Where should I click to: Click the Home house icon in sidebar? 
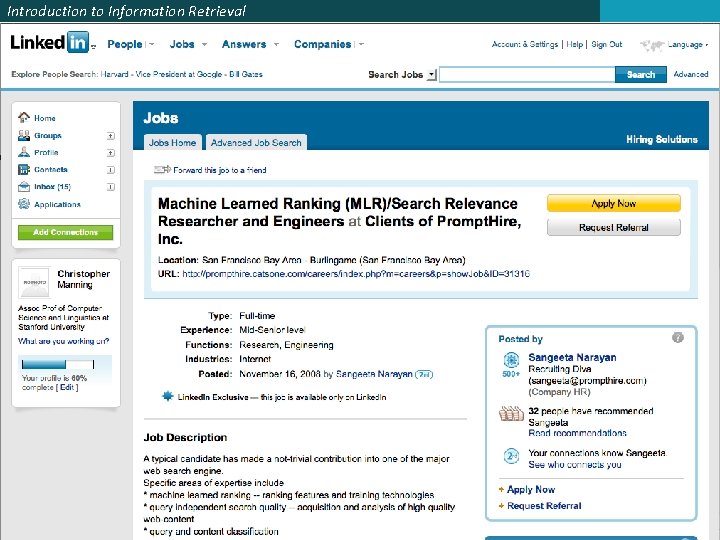click(x=24, y=118)
